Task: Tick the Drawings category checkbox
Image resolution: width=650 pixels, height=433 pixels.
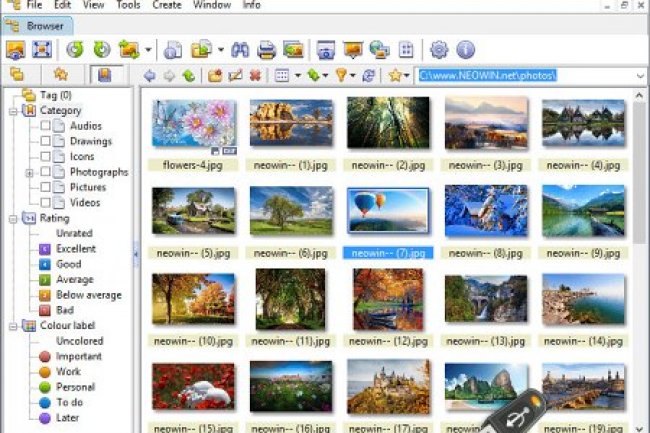Action: point(45,141)
